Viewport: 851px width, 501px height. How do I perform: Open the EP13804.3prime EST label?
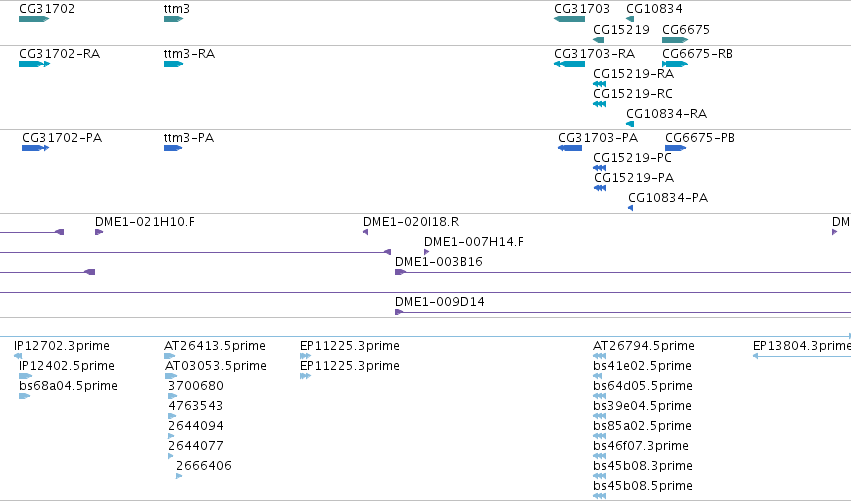802,346
